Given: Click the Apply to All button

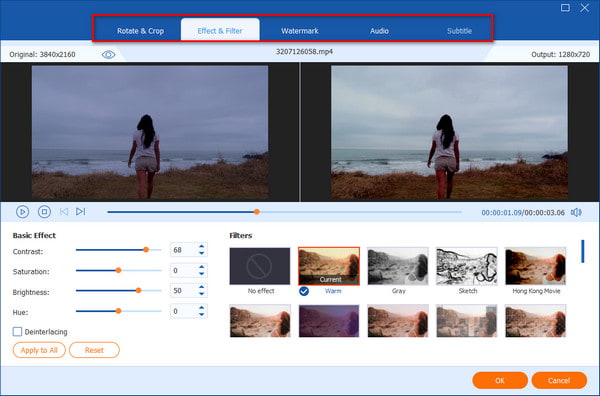Looking at the screenshot, I should pos(39,350).
